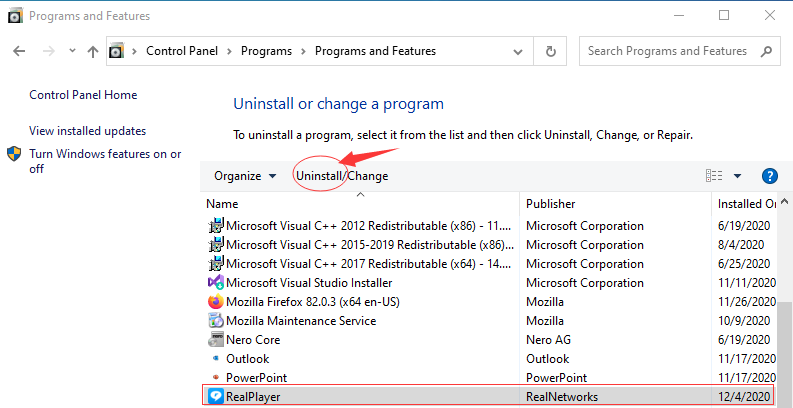The height and width of the screenshot is (408, 793).
Task: Click RealNetworks publisher cell
Action: tap(562, 396)
